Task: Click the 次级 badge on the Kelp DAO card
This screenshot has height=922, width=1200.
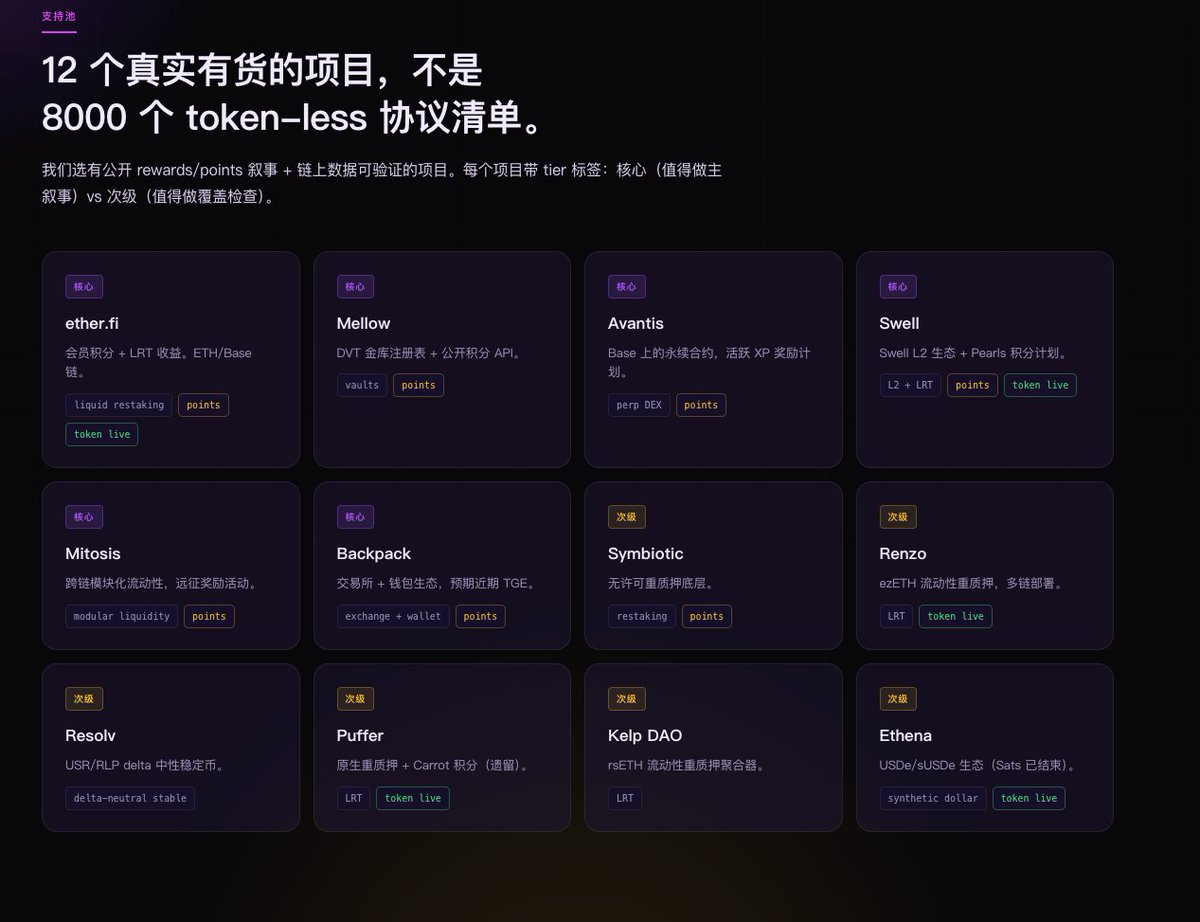Action: pyautogui.click(x=627, y=699)
